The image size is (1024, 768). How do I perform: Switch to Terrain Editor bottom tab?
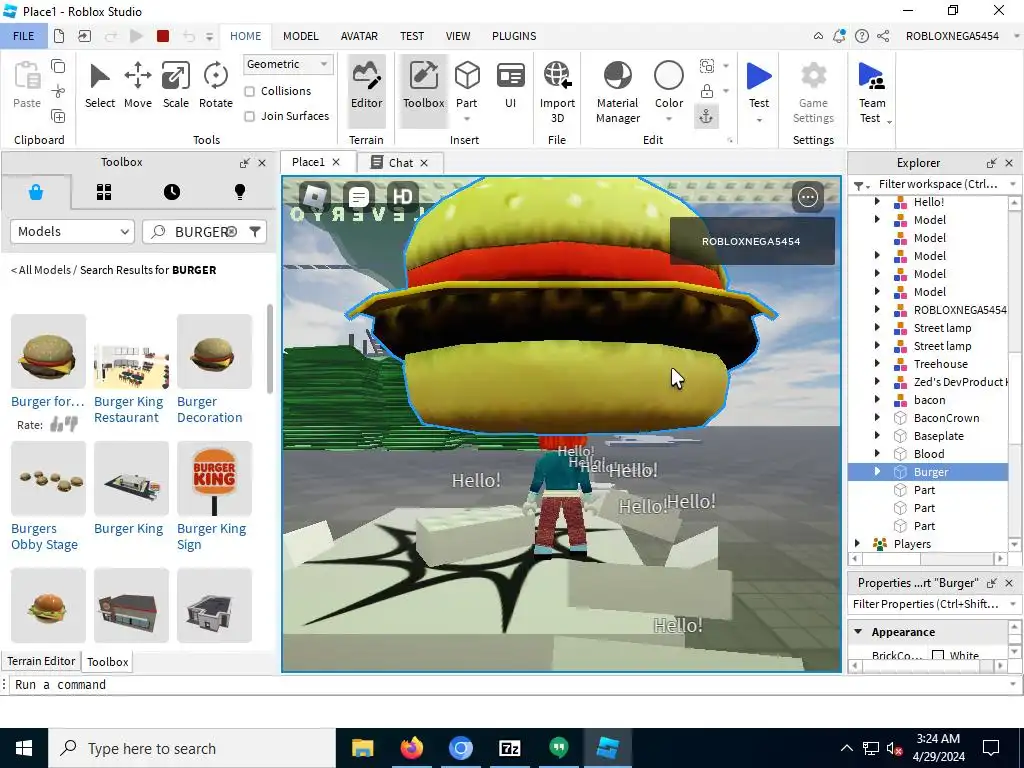point(41,661)
